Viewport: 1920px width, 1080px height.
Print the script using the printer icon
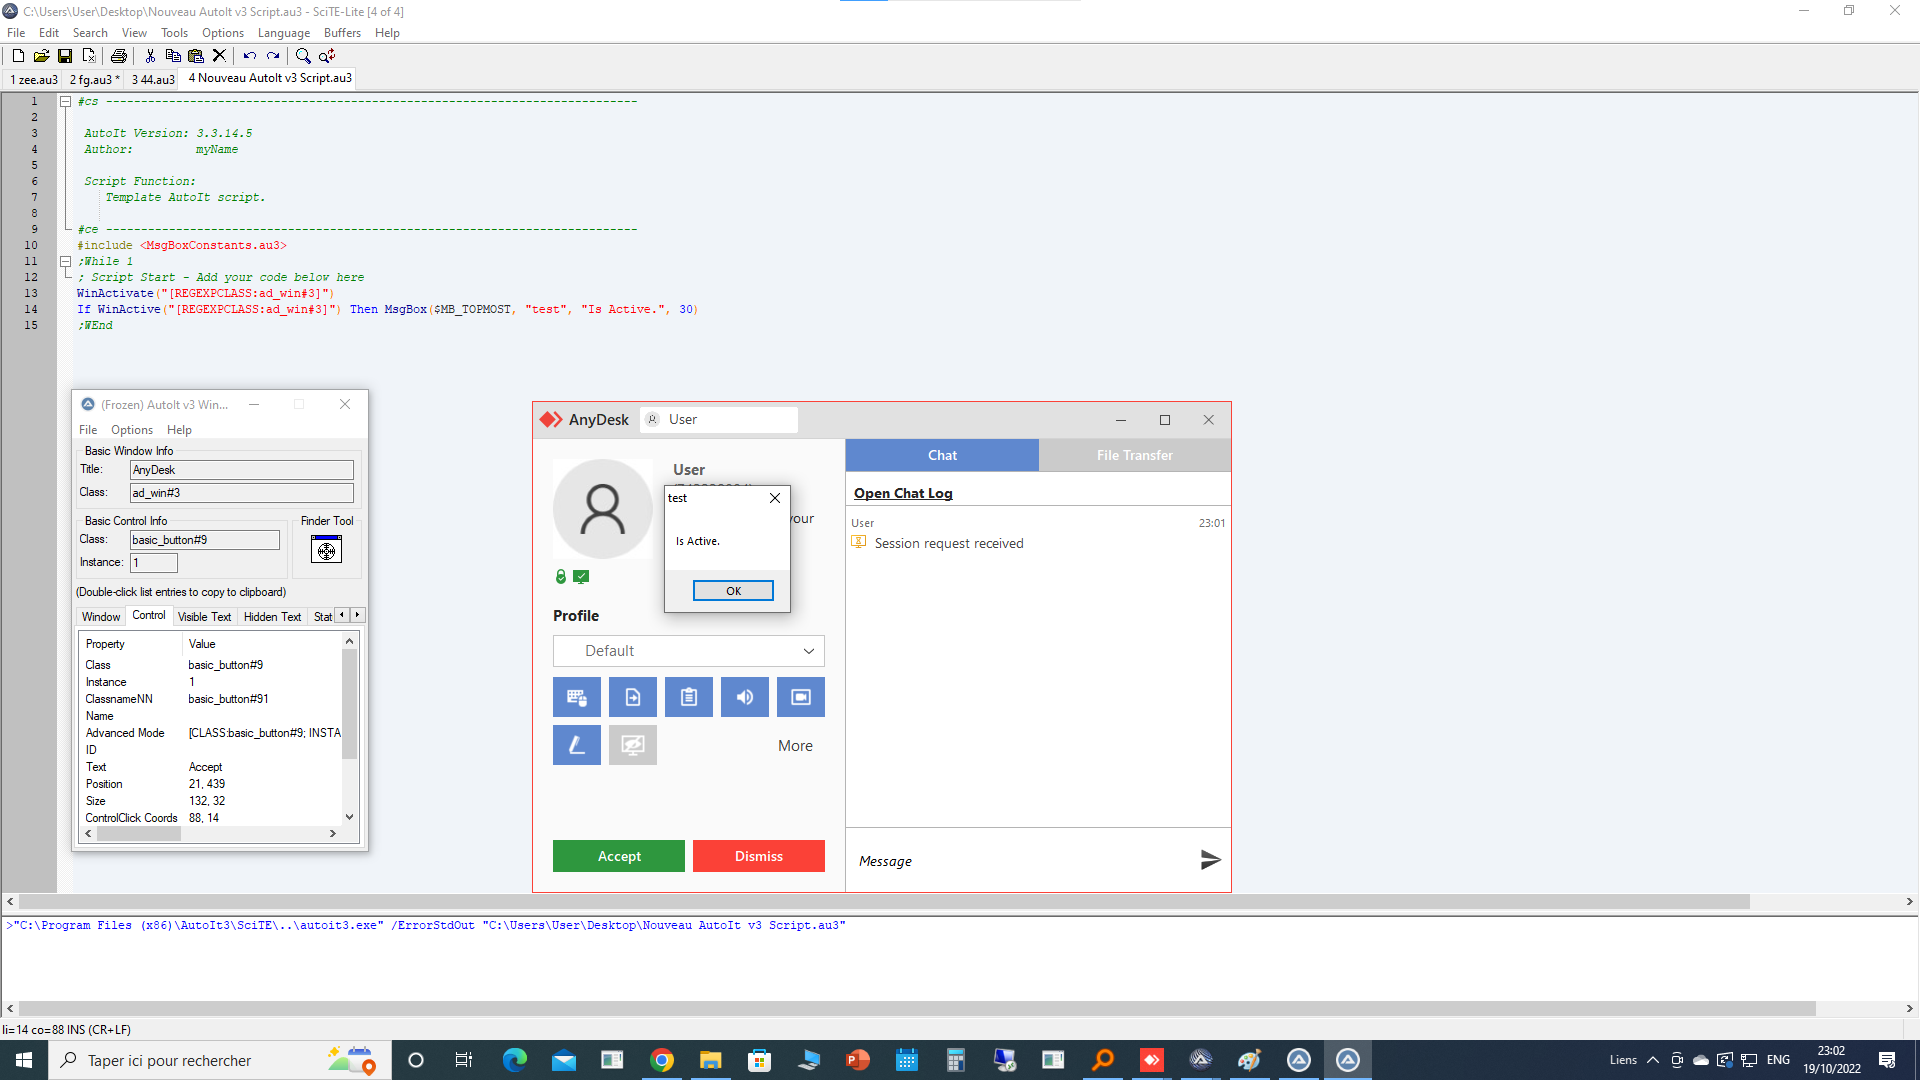pos(119,56)
